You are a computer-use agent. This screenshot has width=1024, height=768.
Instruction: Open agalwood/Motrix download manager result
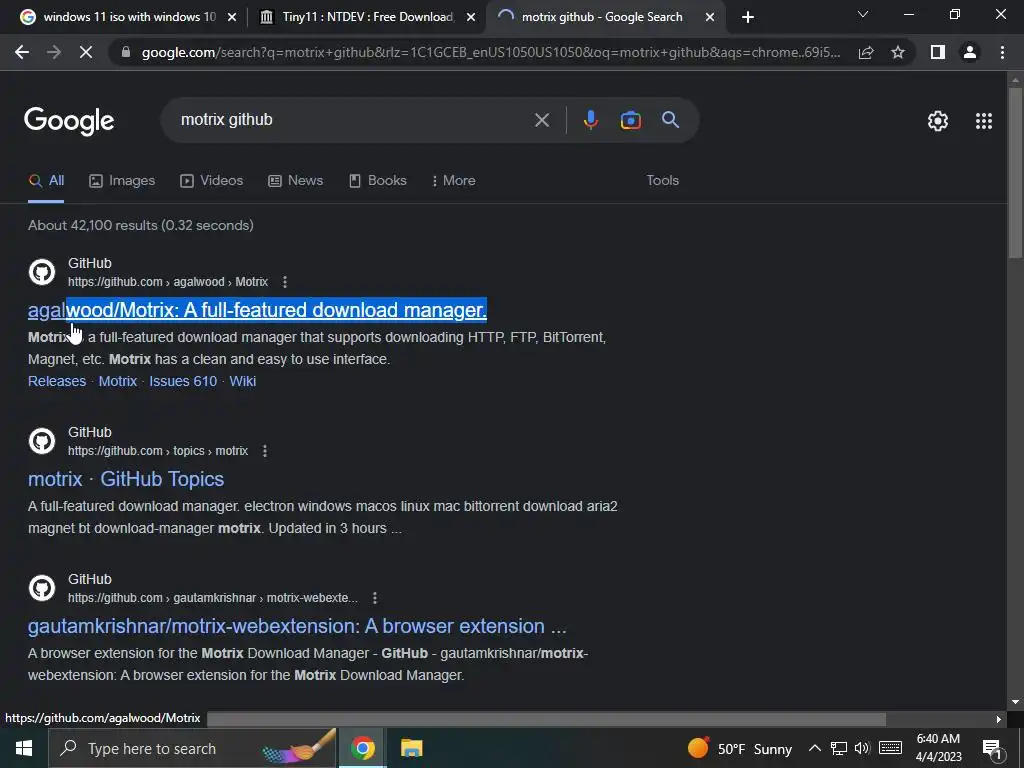coord(257,310)
